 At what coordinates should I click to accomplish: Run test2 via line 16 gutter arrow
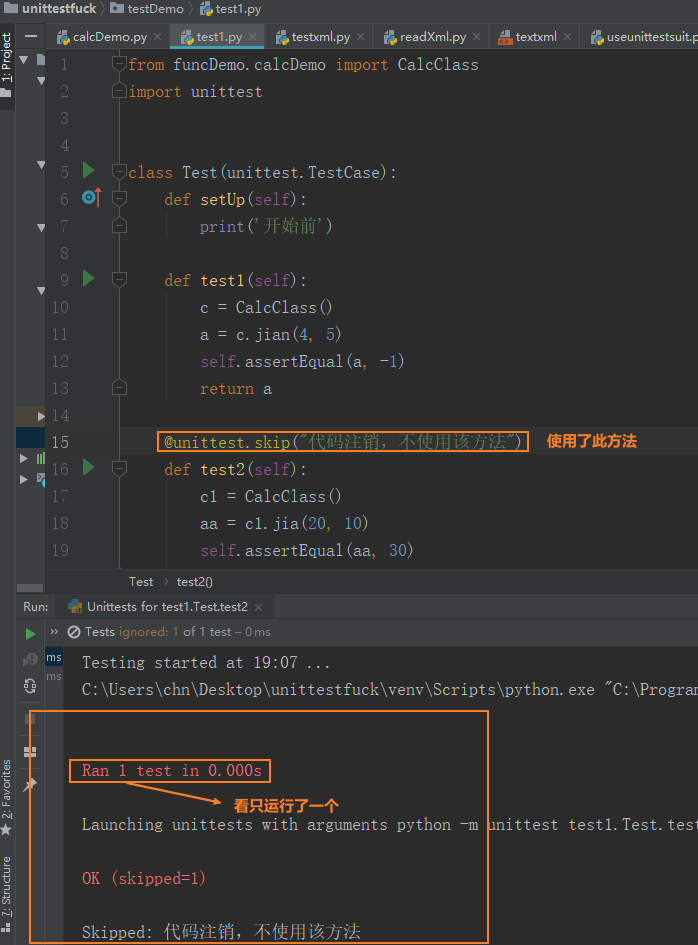pos(89,467)
